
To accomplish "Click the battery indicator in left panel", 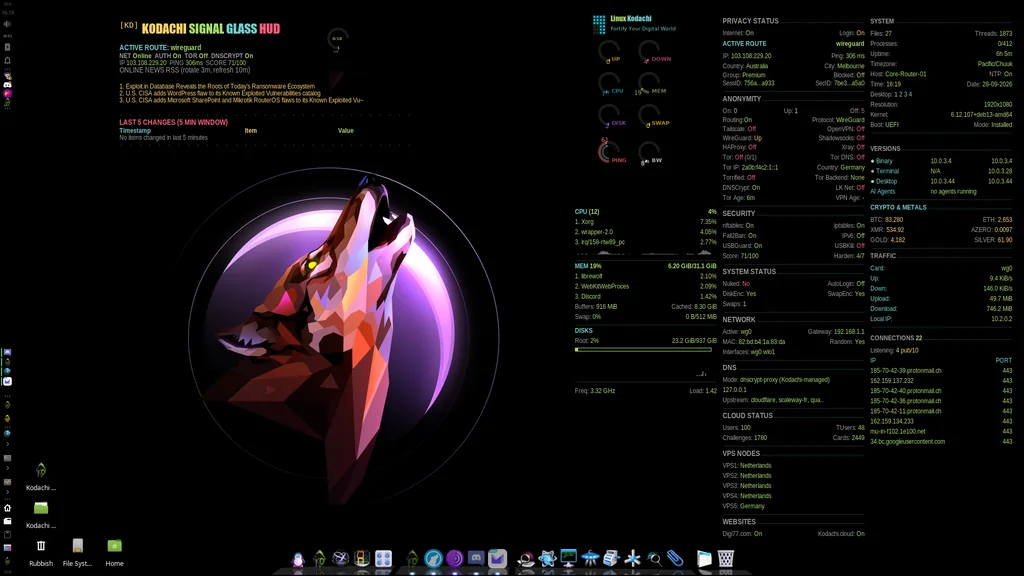I will [x=7, y=47].
